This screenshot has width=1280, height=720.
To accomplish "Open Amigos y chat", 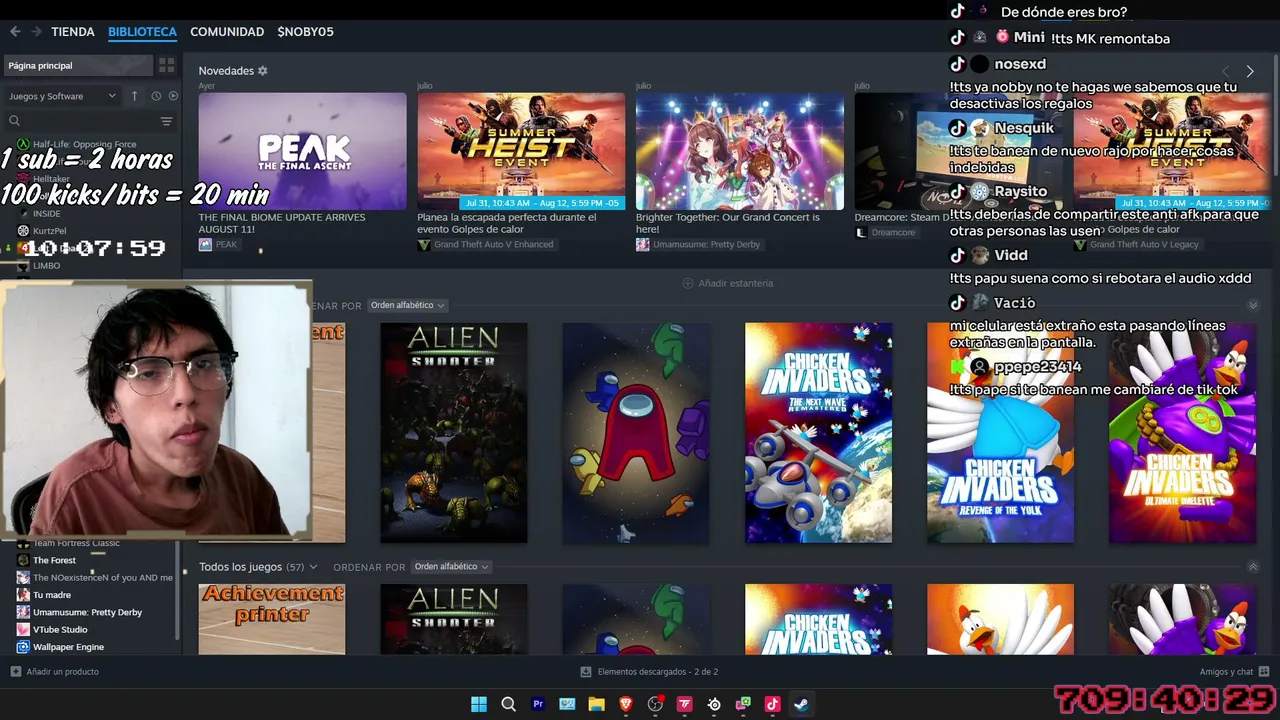I will pos(1234,672).
